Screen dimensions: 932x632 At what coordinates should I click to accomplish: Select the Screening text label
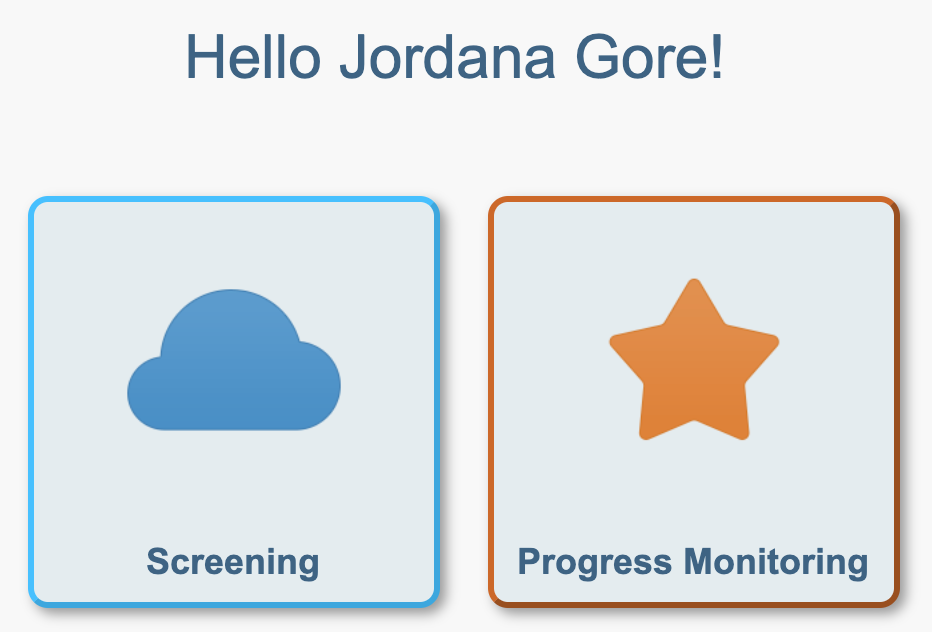pos(233,562)
